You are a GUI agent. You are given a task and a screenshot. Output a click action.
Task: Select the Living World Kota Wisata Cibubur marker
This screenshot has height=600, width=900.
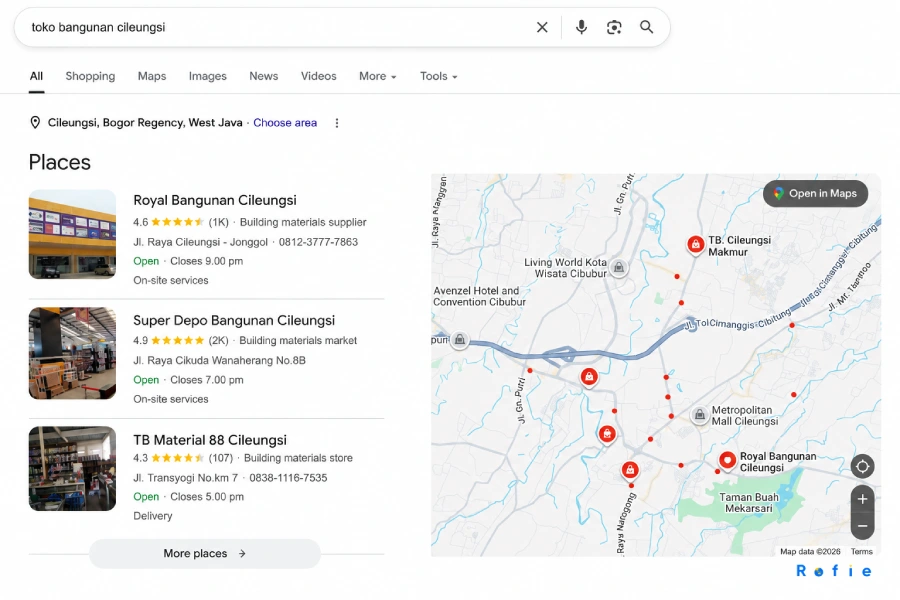[619, 267]
